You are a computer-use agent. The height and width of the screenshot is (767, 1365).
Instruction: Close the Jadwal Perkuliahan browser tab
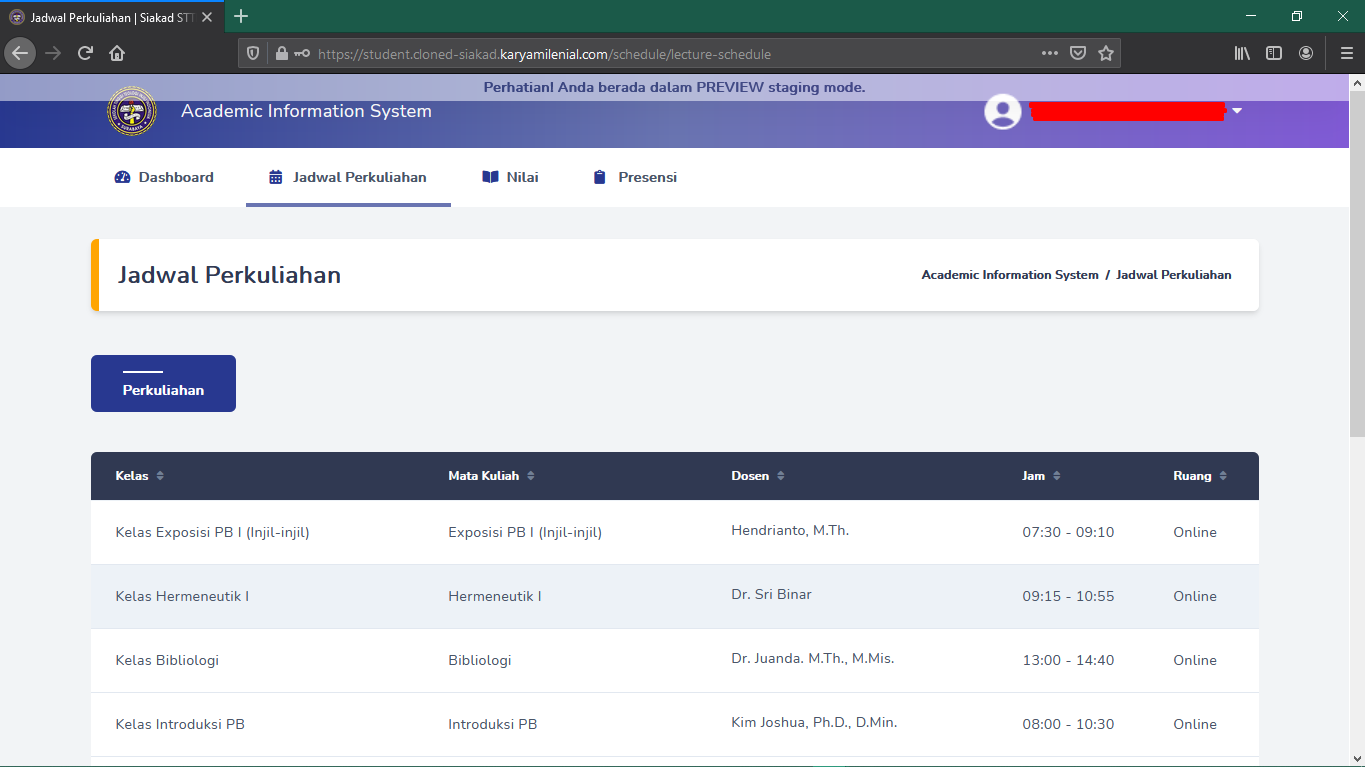(207, 17)
